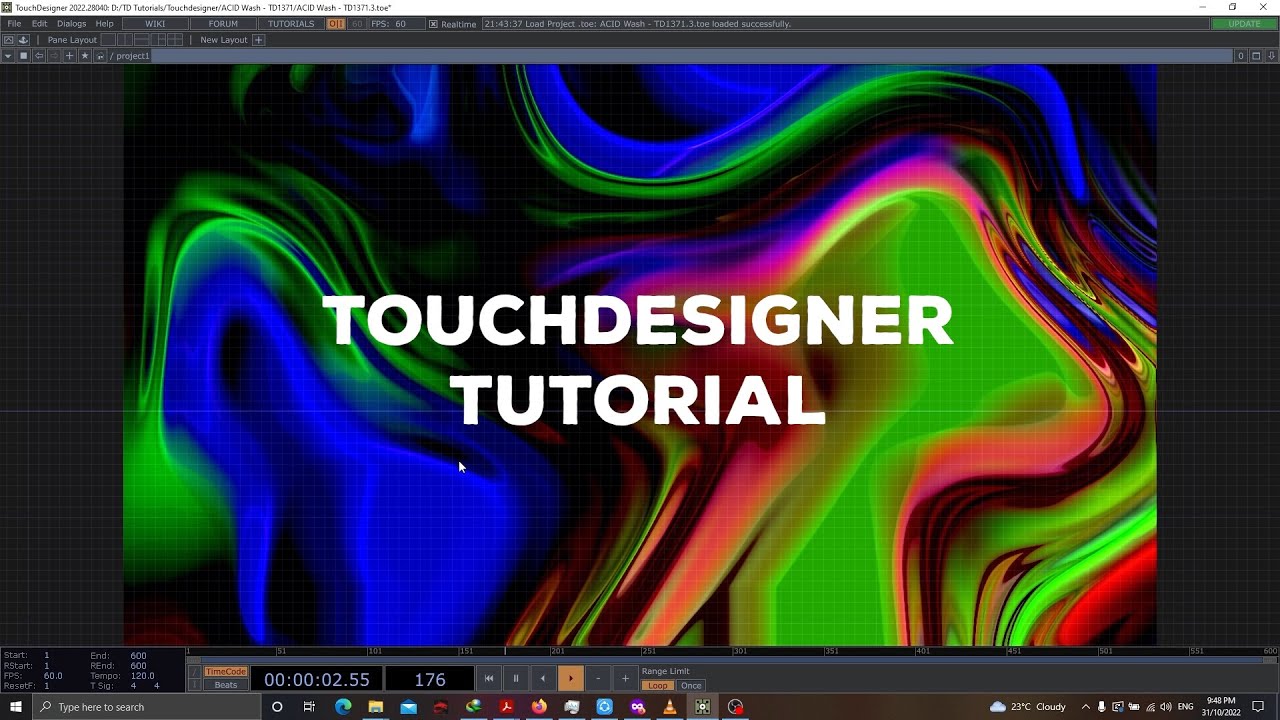Click the star bookmark icon in pane bar
The width and height of the screenshot is (1280, 720).
click(84, 56)
